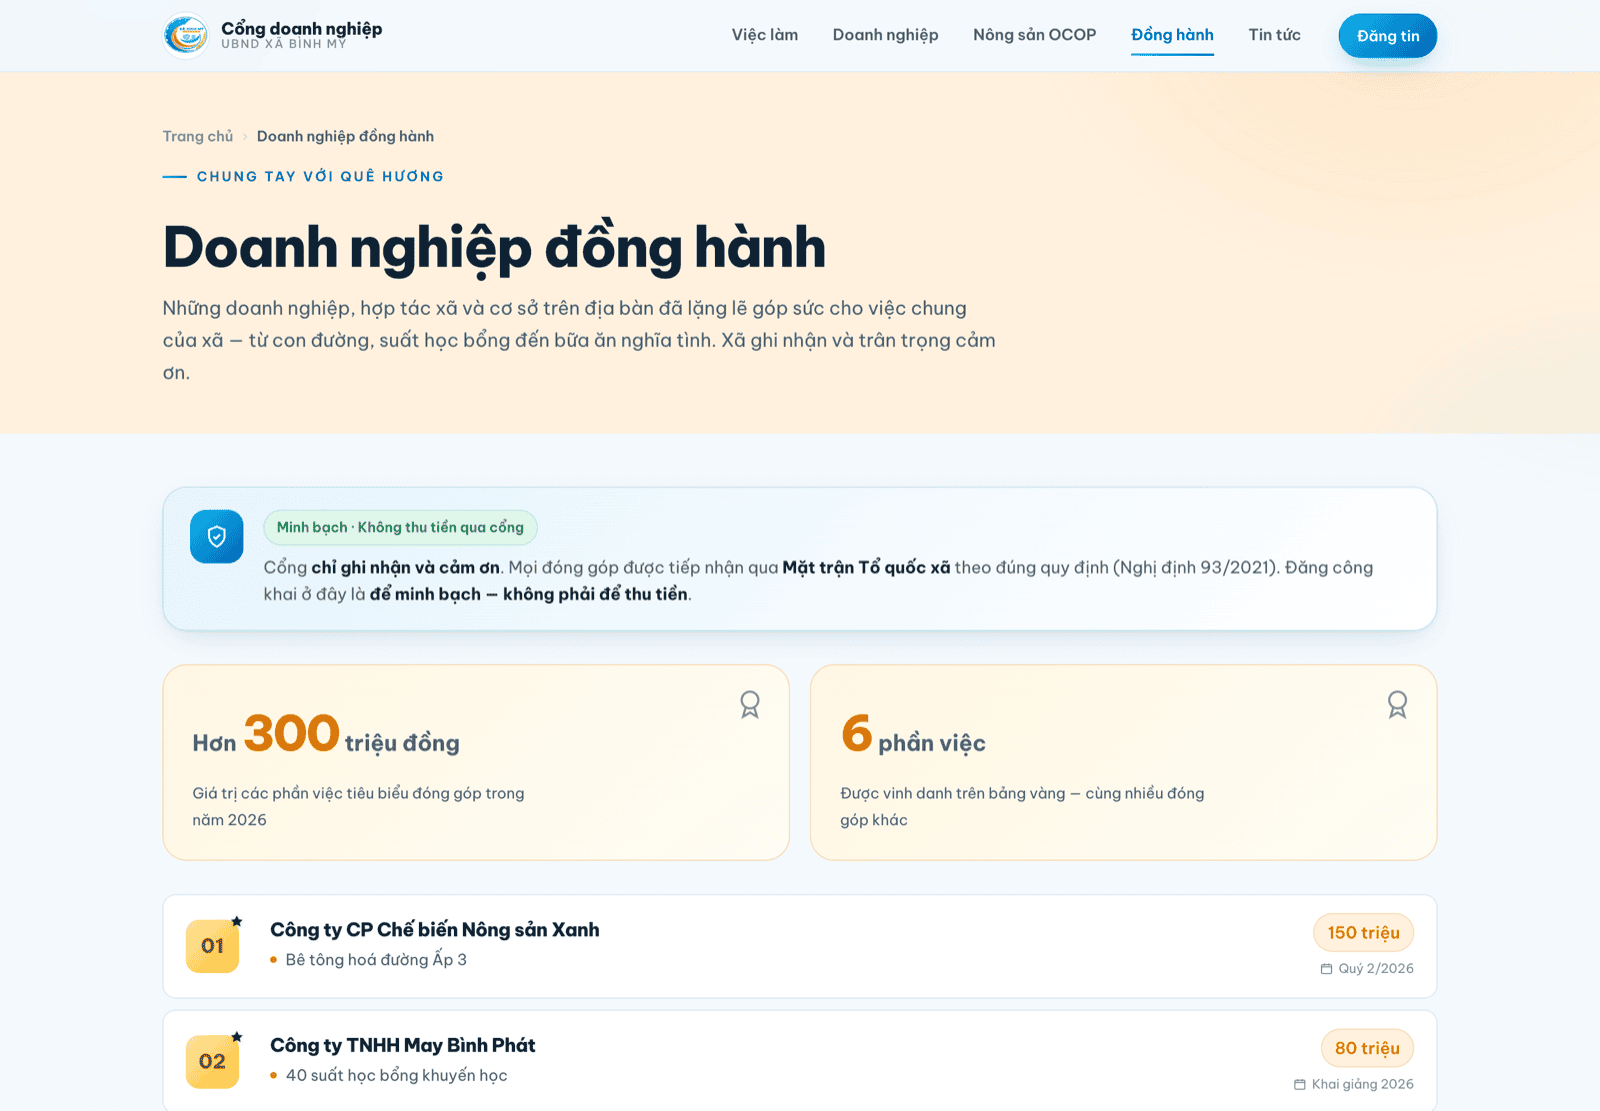This screenshot has height=1111, width=1600.
Task: Click the Đăng tin button
Action: 1388,36
